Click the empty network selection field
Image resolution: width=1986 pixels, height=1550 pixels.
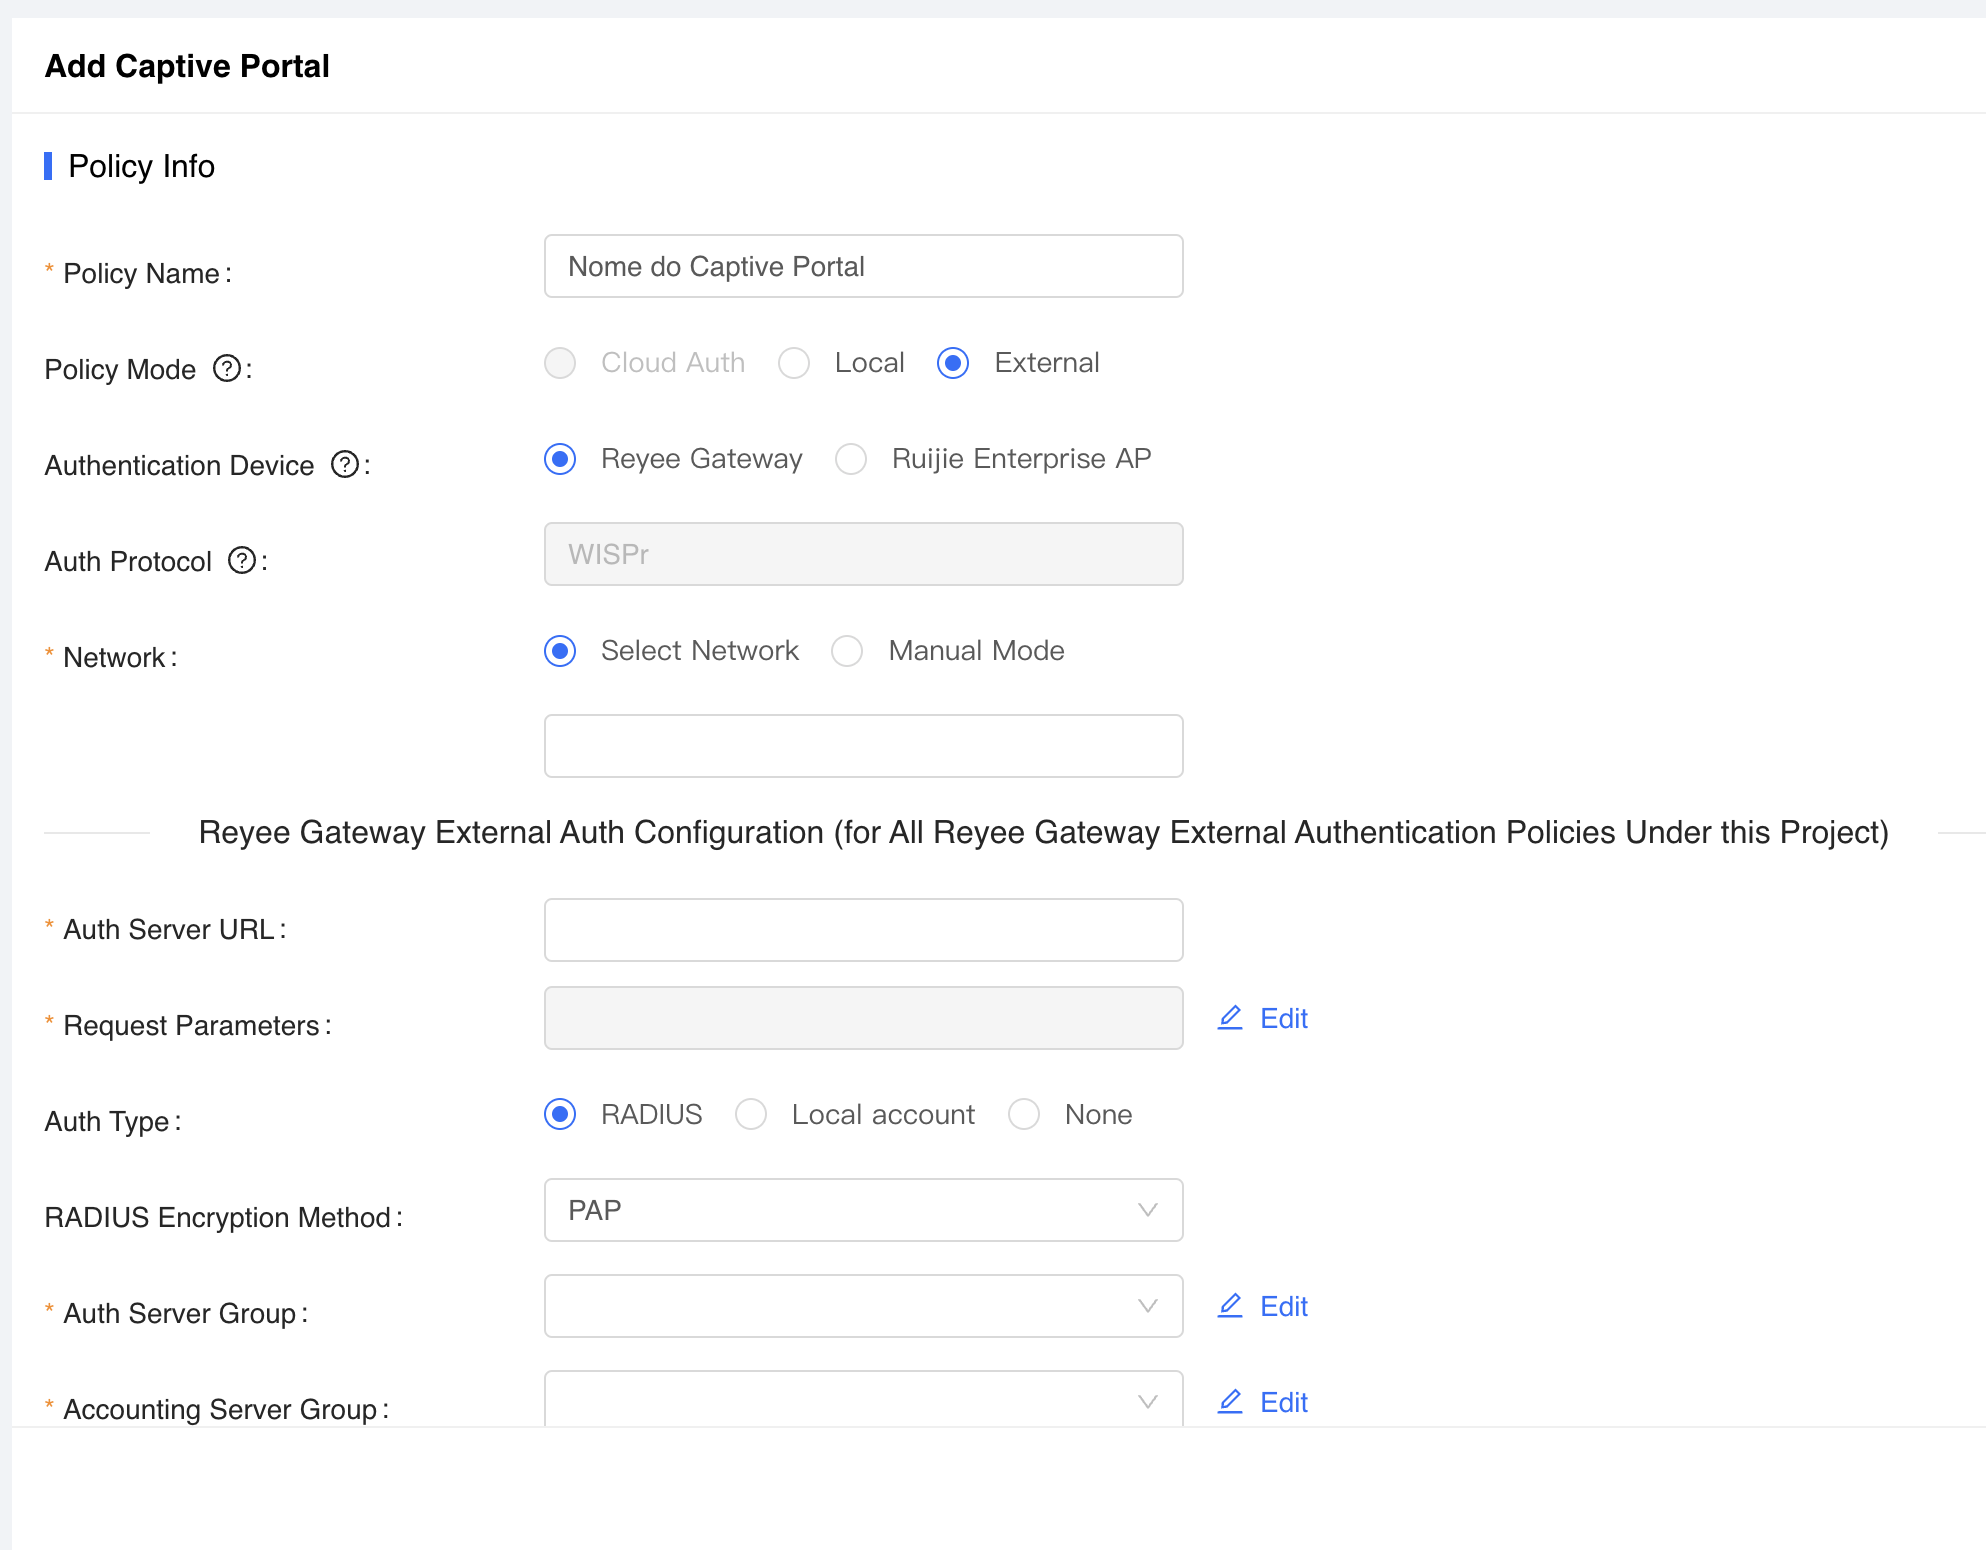pos(863,746)
